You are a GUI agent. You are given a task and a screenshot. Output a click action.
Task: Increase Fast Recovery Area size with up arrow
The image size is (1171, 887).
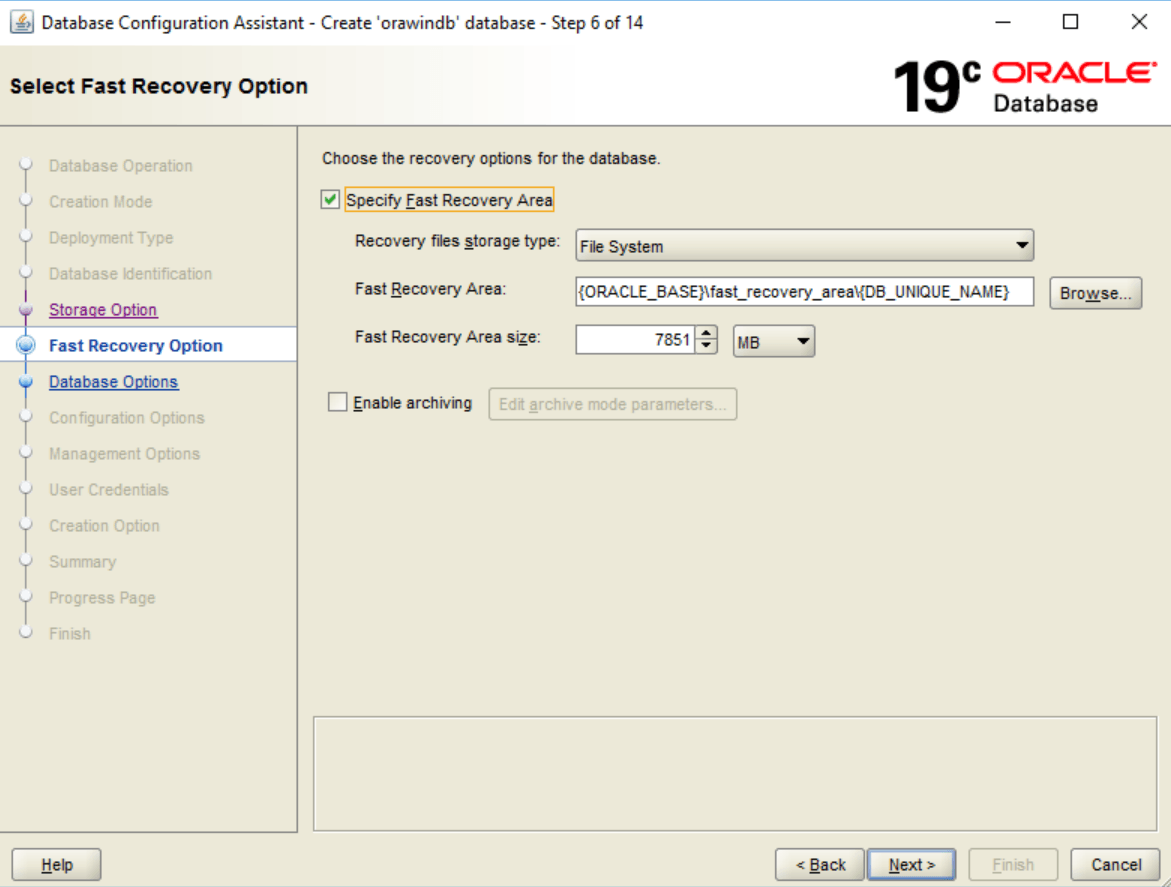coord(707,335)
